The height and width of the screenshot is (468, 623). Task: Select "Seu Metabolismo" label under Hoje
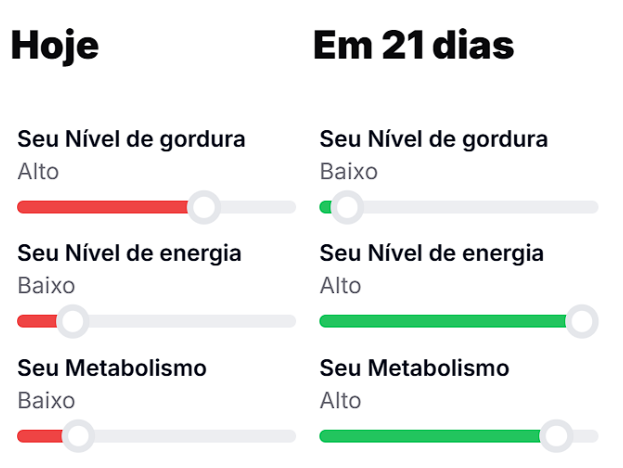[x=112, y=368]
